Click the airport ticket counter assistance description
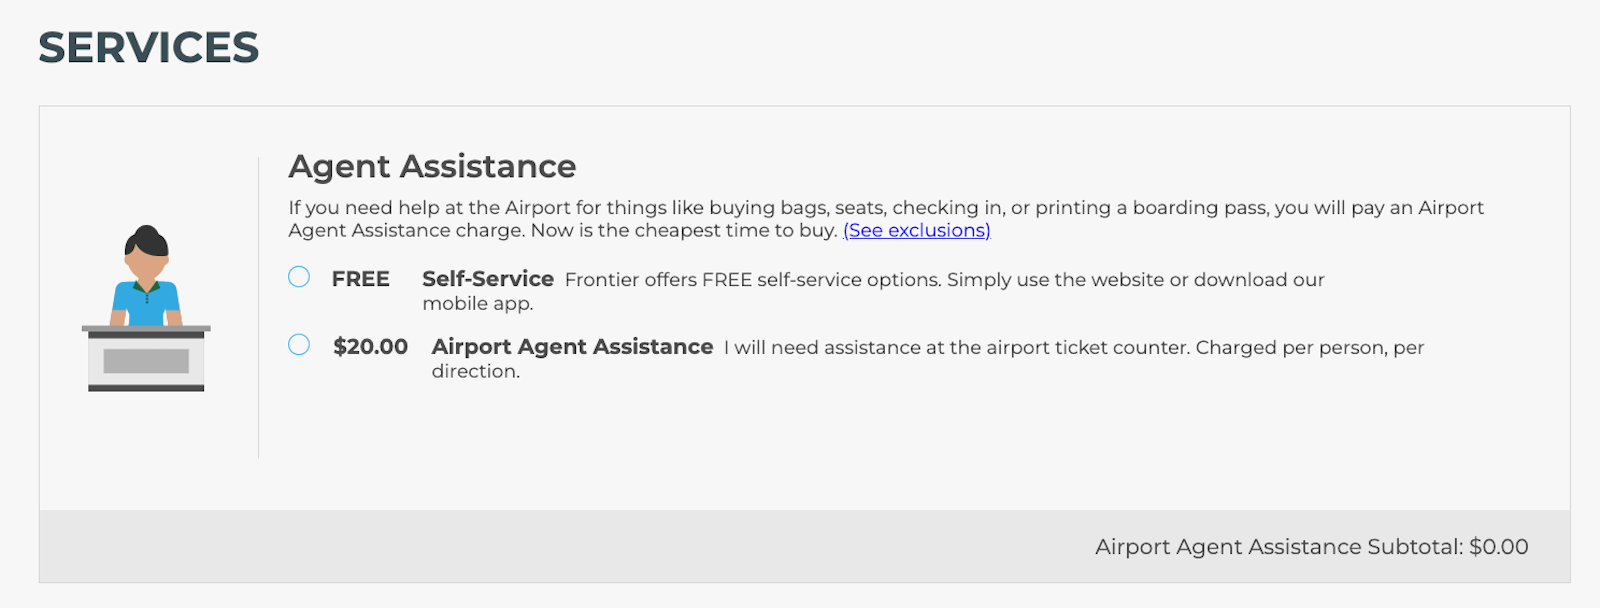This screenshot has width=1600, height=608. click(1073, 348)
